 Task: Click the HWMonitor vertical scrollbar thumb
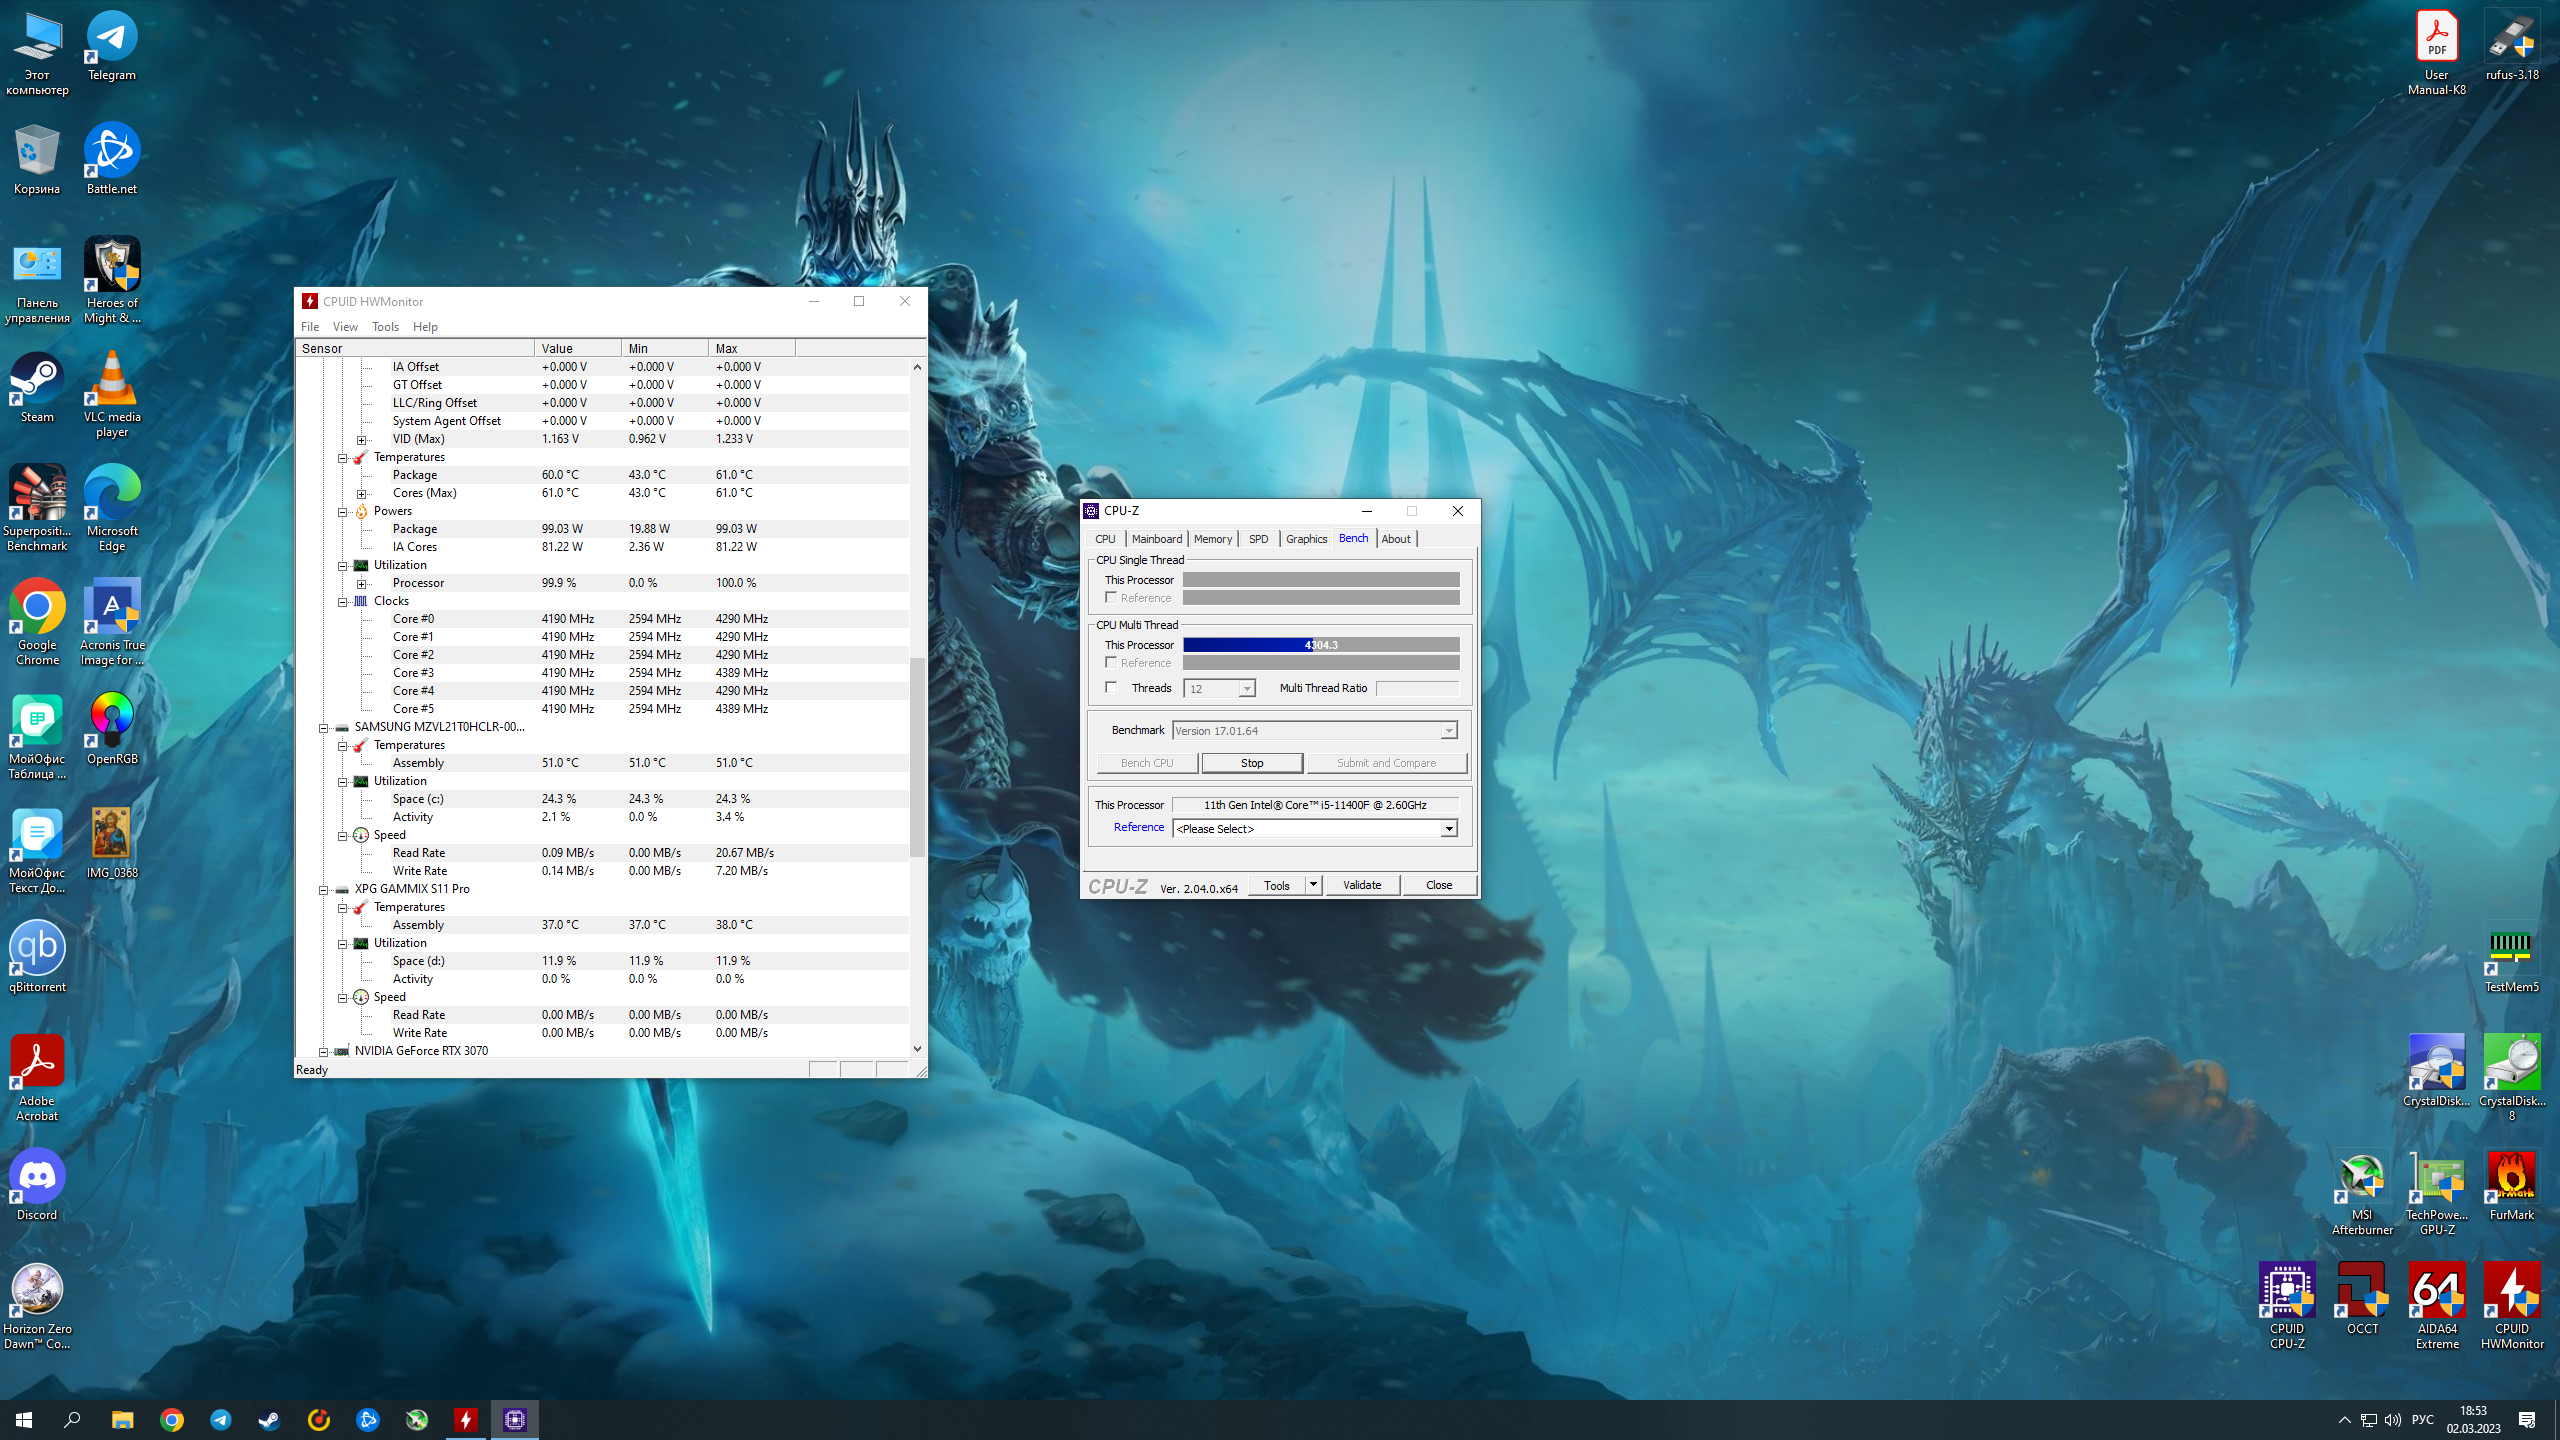pos(916,755)
